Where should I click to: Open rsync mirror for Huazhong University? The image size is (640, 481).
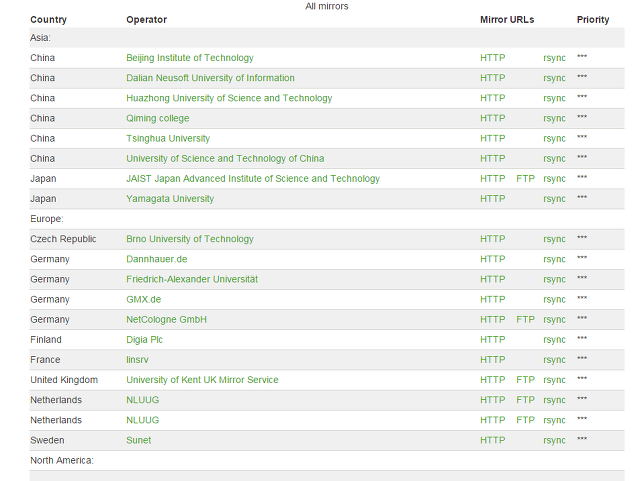[554, 98]
